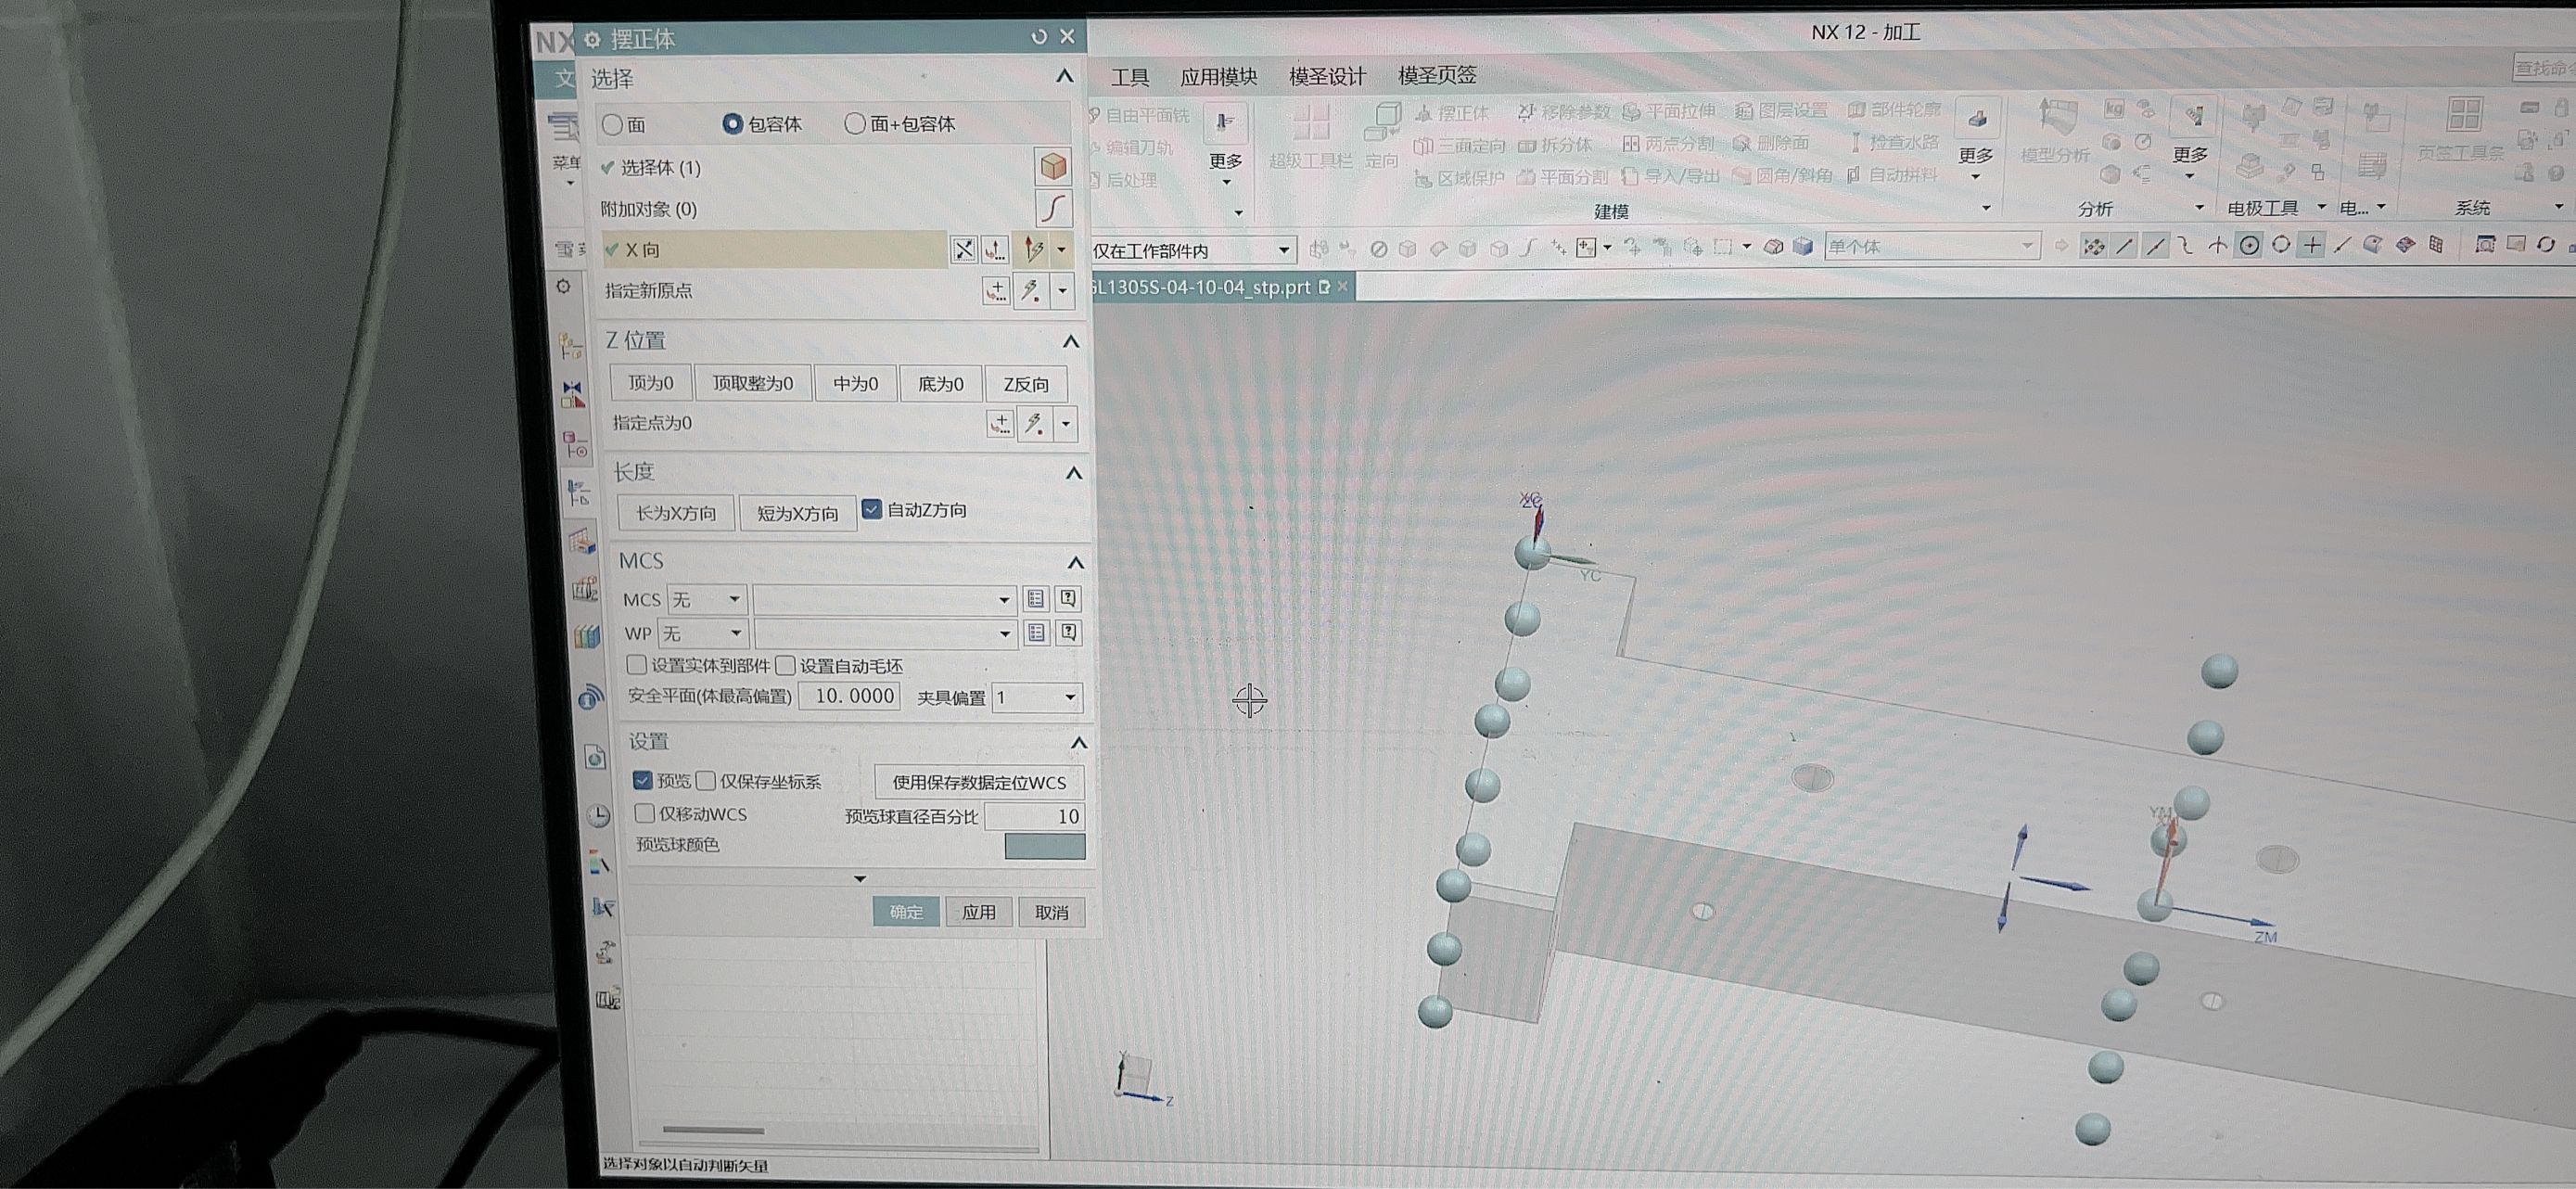Open the 单个体 selection filter dropdown
2576x1189 pixels.
(1931, 246)
